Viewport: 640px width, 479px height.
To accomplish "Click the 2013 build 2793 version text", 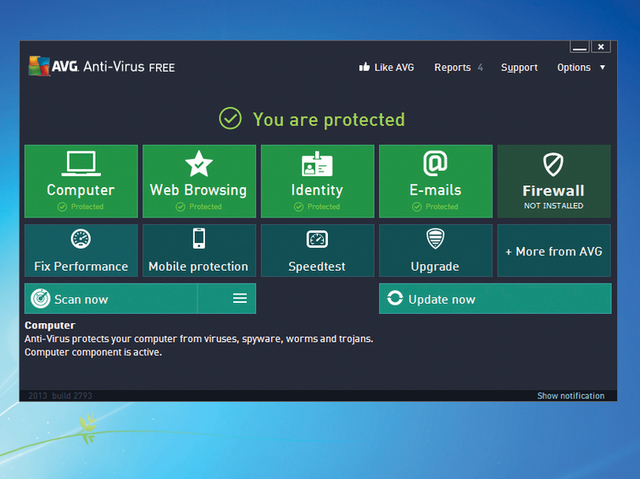I will (x=60, y=395).
